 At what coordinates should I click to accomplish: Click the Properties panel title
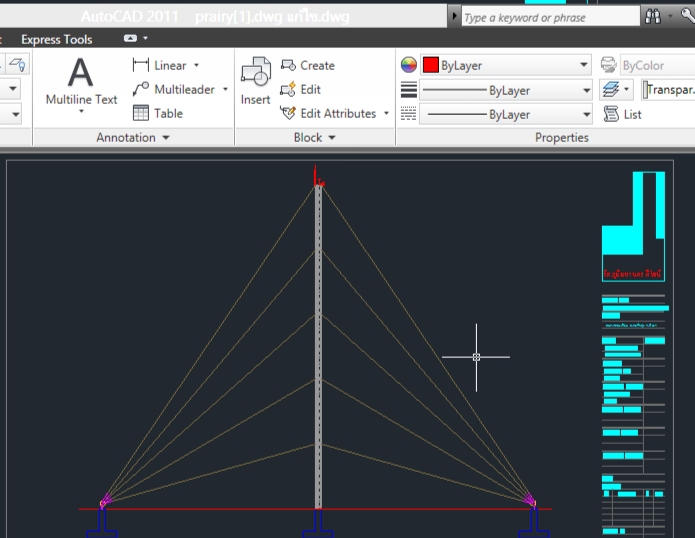click(562, 137)
